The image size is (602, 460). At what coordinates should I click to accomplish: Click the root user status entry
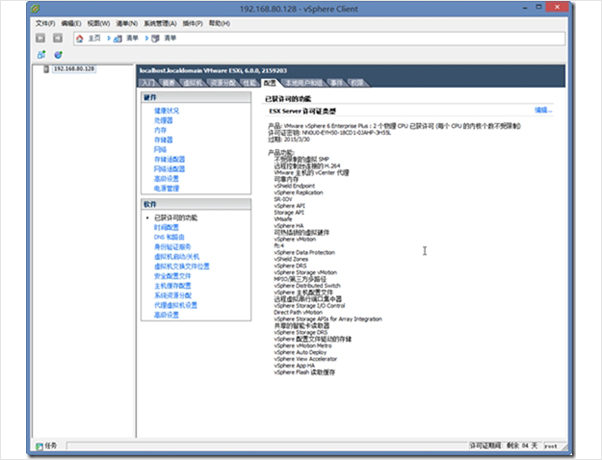click(x=551, y=446)
